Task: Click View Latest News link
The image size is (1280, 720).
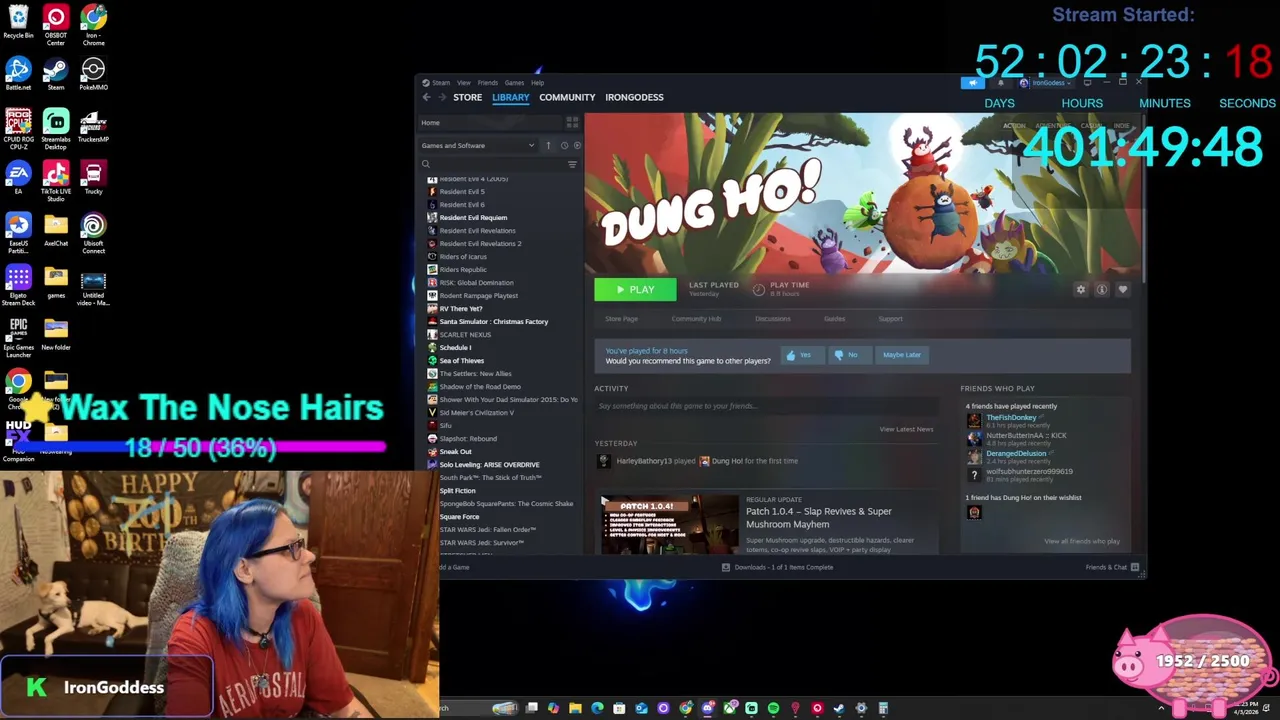Action: (906, 429)
